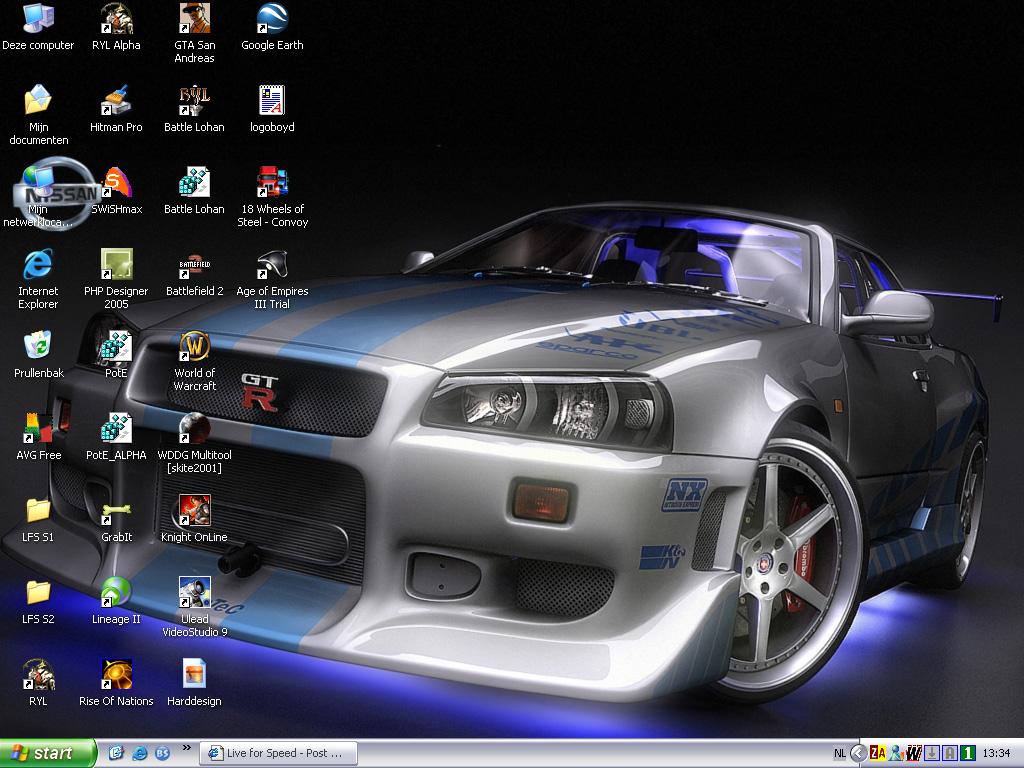Image resolution: width=1024 pixels, height=768 pixels.
Task: Launch the Rise Of Nations shortcut
Action: coord(116,683)
